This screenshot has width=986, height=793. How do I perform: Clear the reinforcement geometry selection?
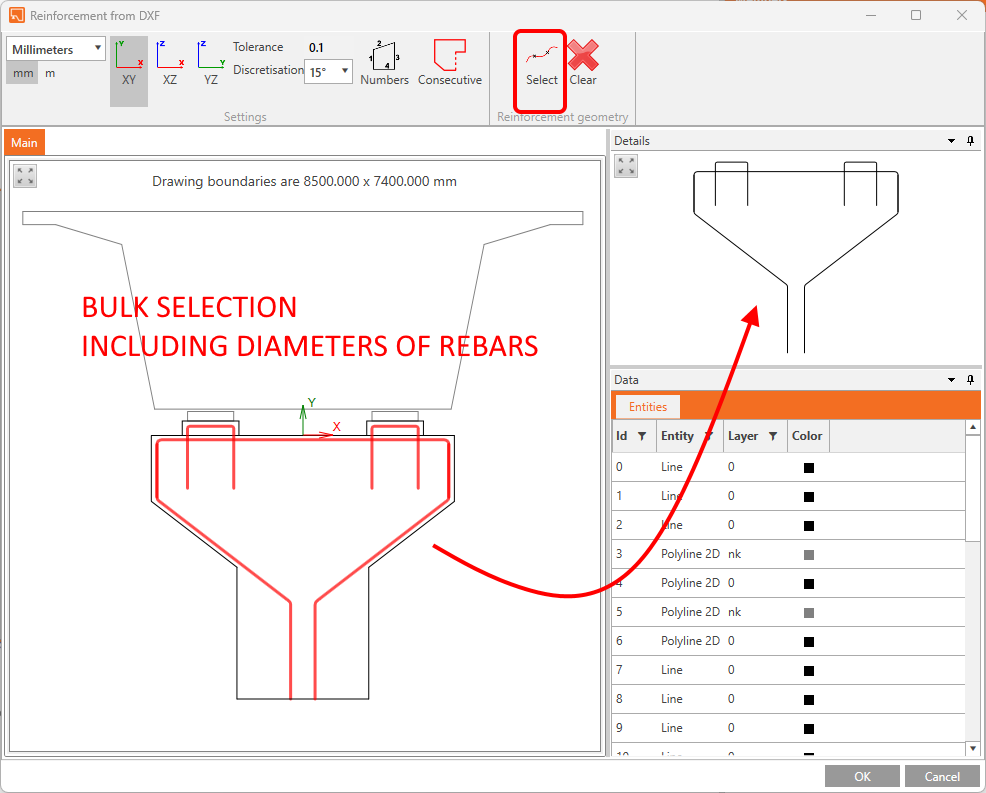pyautogui.click(x=583, y=62)
